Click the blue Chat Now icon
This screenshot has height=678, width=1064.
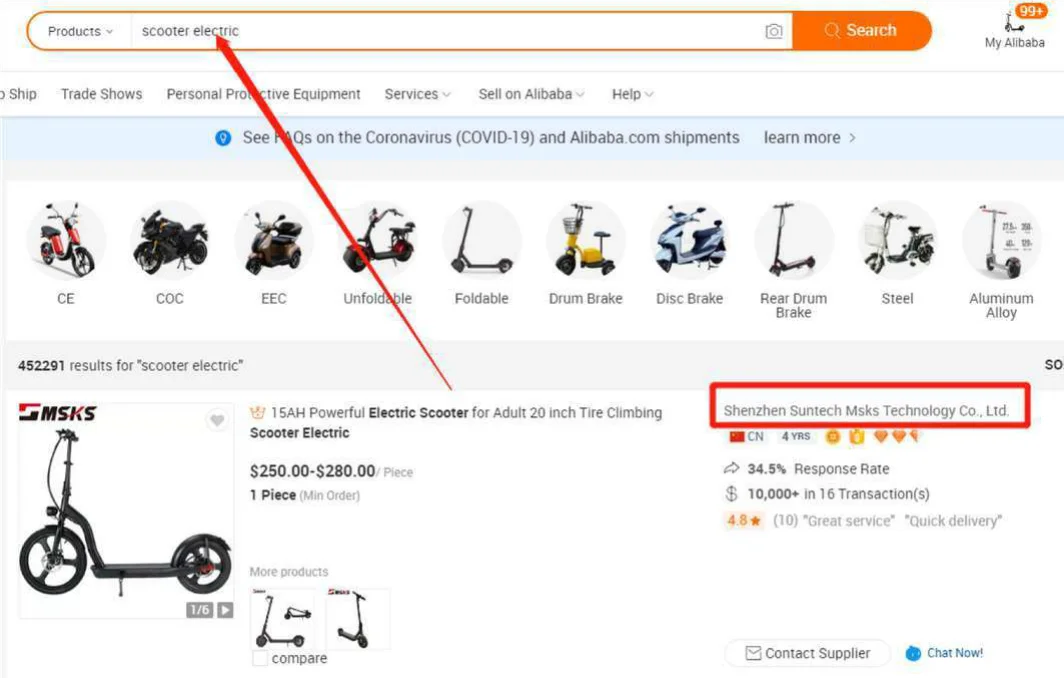(913, 653)
